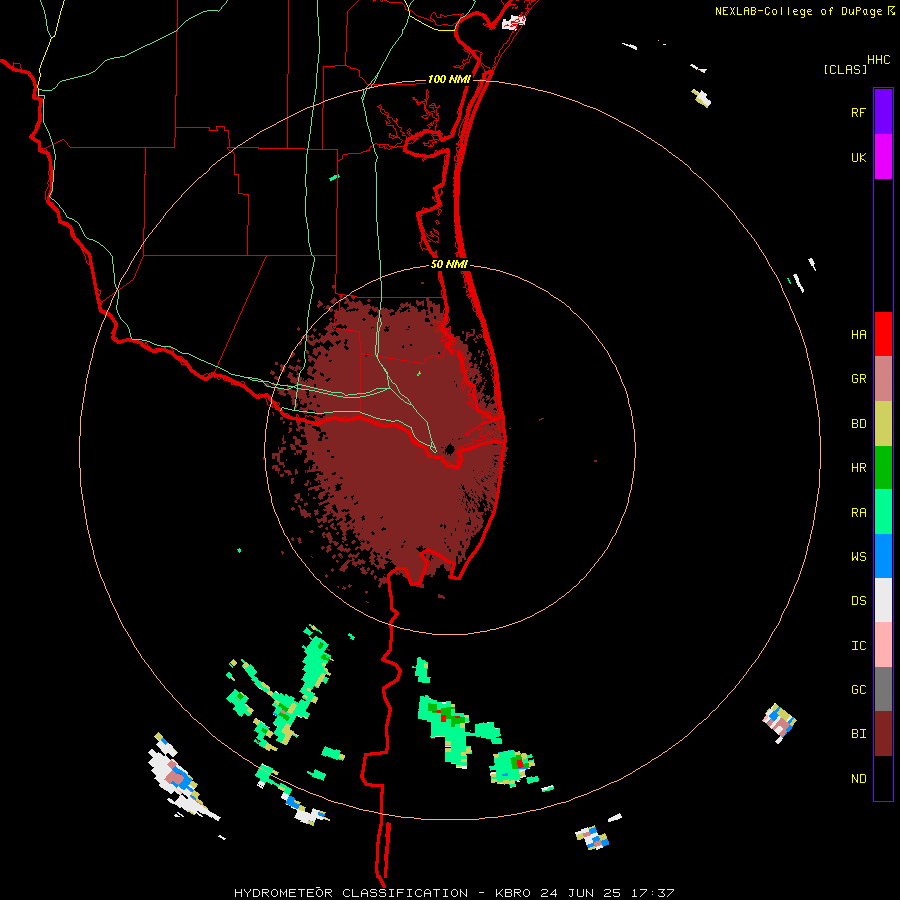Click the 100 NMI range ring label

449,79
